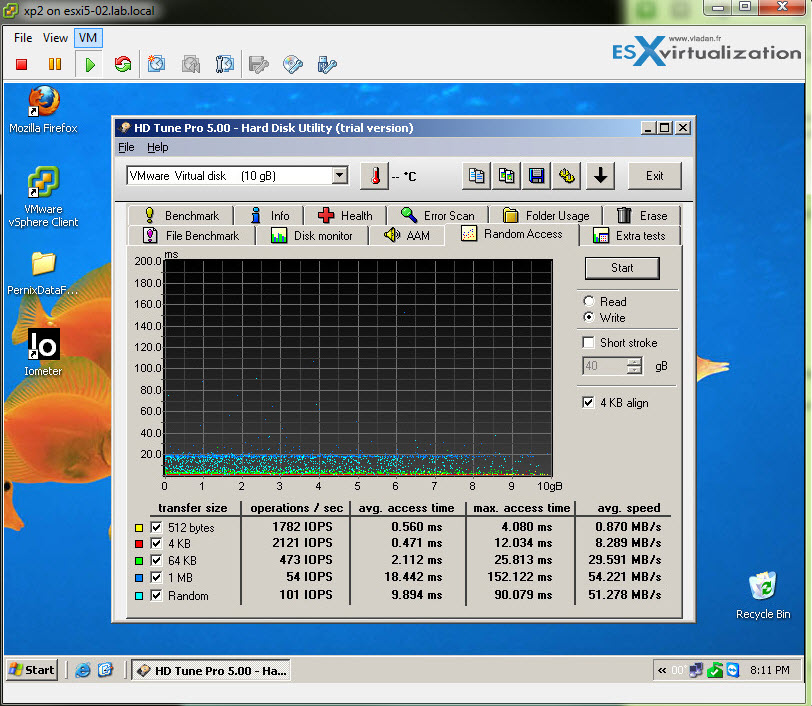The height and width of the screenshot is (706, 812).
Task: Switch to the Health tab
Action: pyautogui.click(x=346, y=215)
